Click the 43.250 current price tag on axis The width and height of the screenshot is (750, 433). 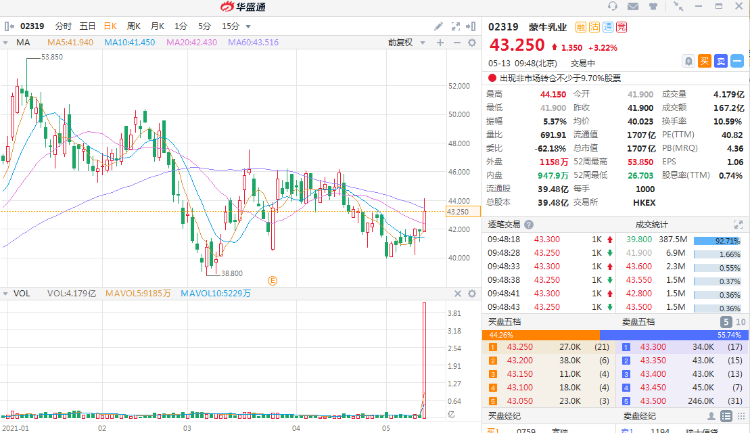463,212
